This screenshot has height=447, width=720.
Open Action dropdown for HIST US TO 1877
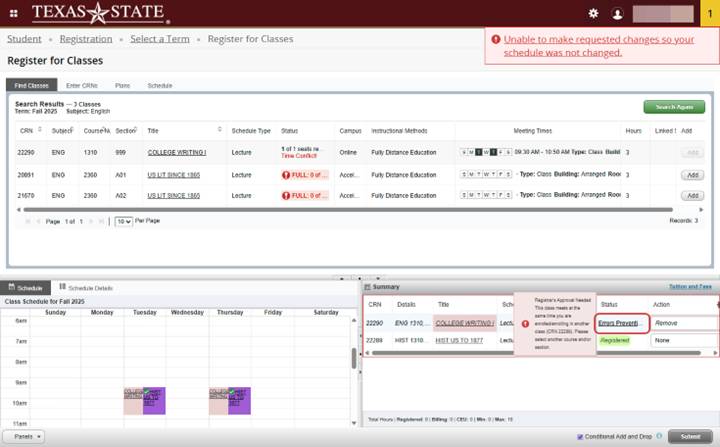(684, 340)
